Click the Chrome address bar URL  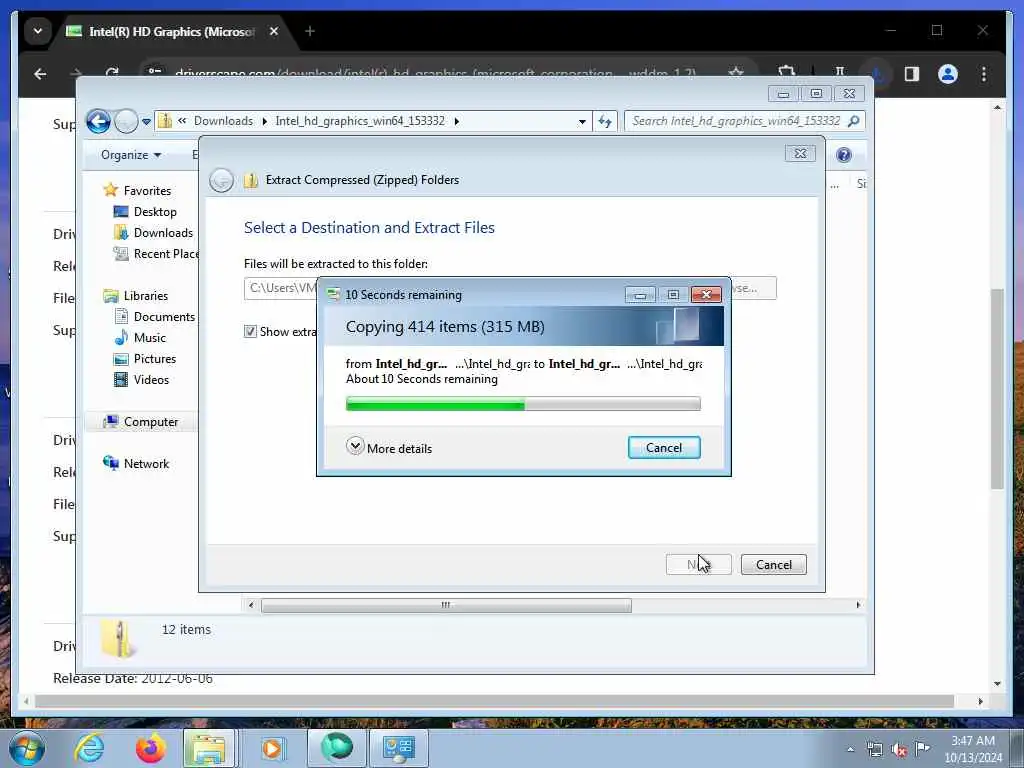435,74
